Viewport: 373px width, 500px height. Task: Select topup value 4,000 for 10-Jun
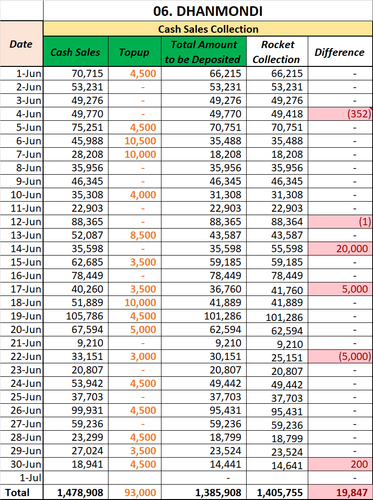(x=135, y=195)
